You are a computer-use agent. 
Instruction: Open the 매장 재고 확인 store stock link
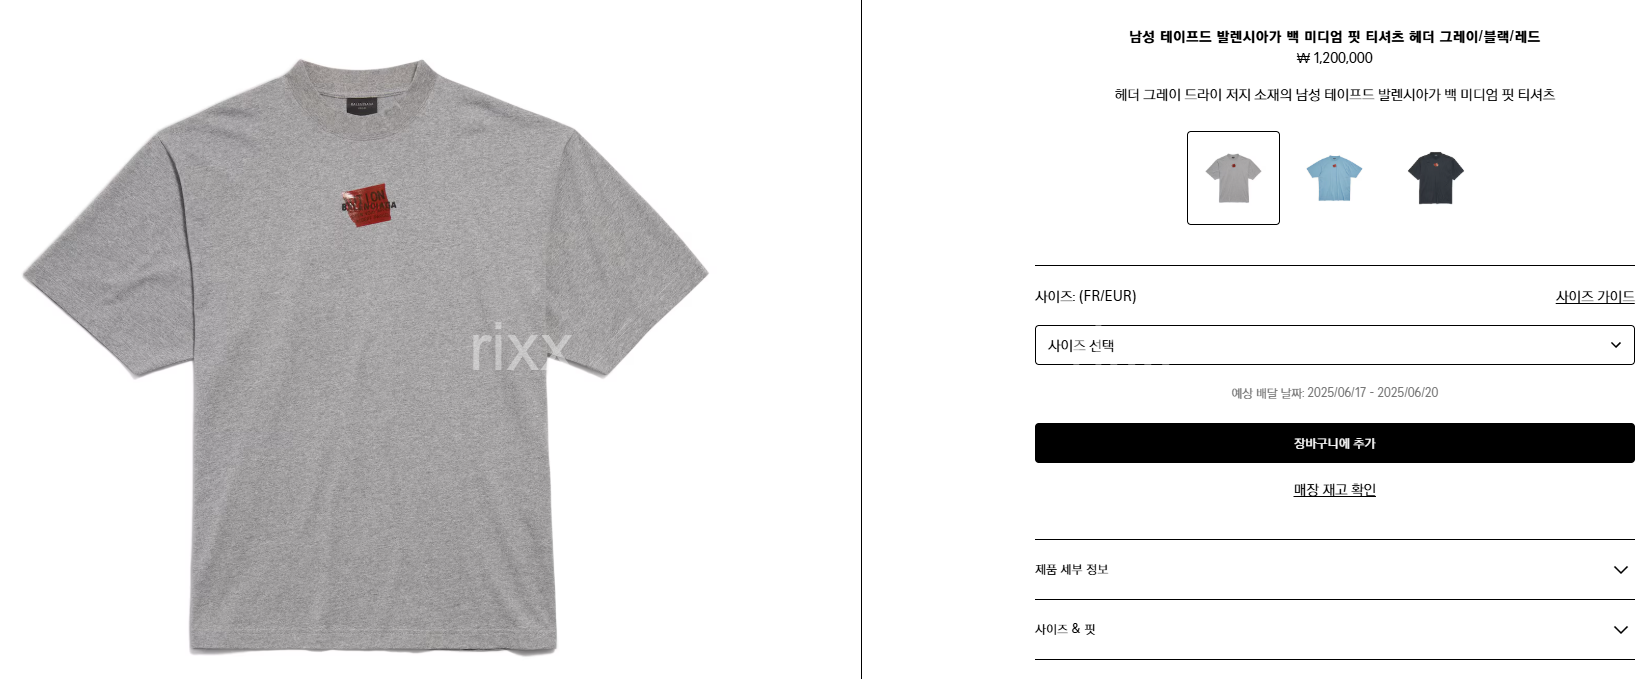1334,490
